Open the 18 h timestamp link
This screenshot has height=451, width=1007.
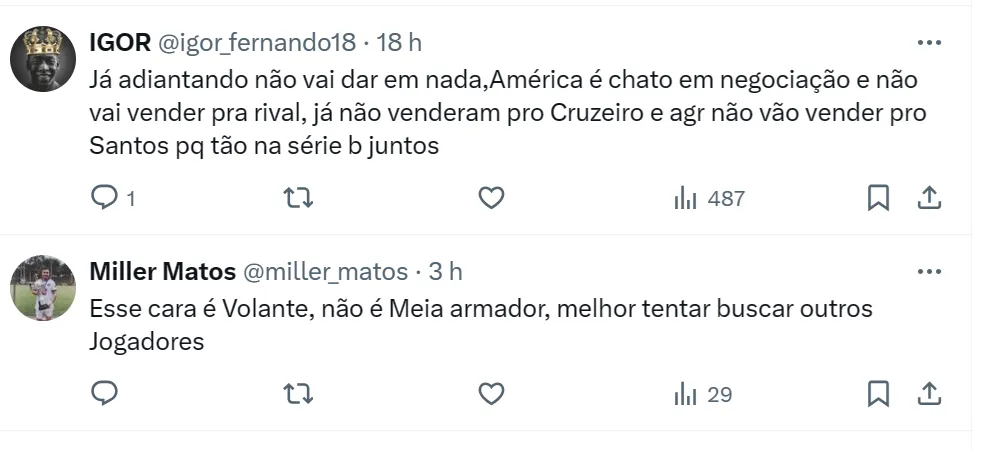[x=399, y=43]
